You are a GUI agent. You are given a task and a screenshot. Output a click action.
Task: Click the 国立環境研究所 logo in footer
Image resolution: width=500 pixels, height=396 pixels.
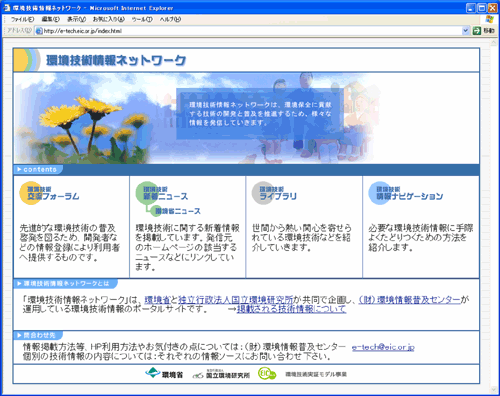pos(221,374)
